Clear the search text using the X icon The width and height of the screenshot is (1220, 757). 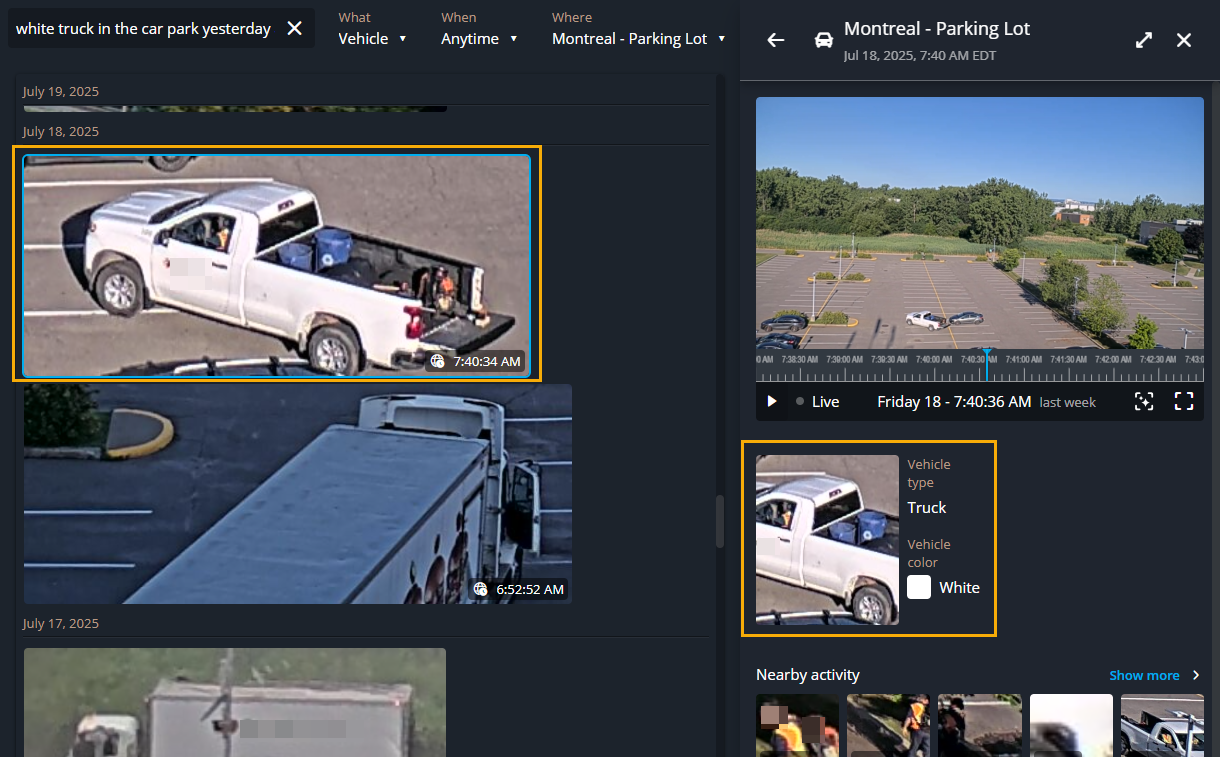click(294, 28)
